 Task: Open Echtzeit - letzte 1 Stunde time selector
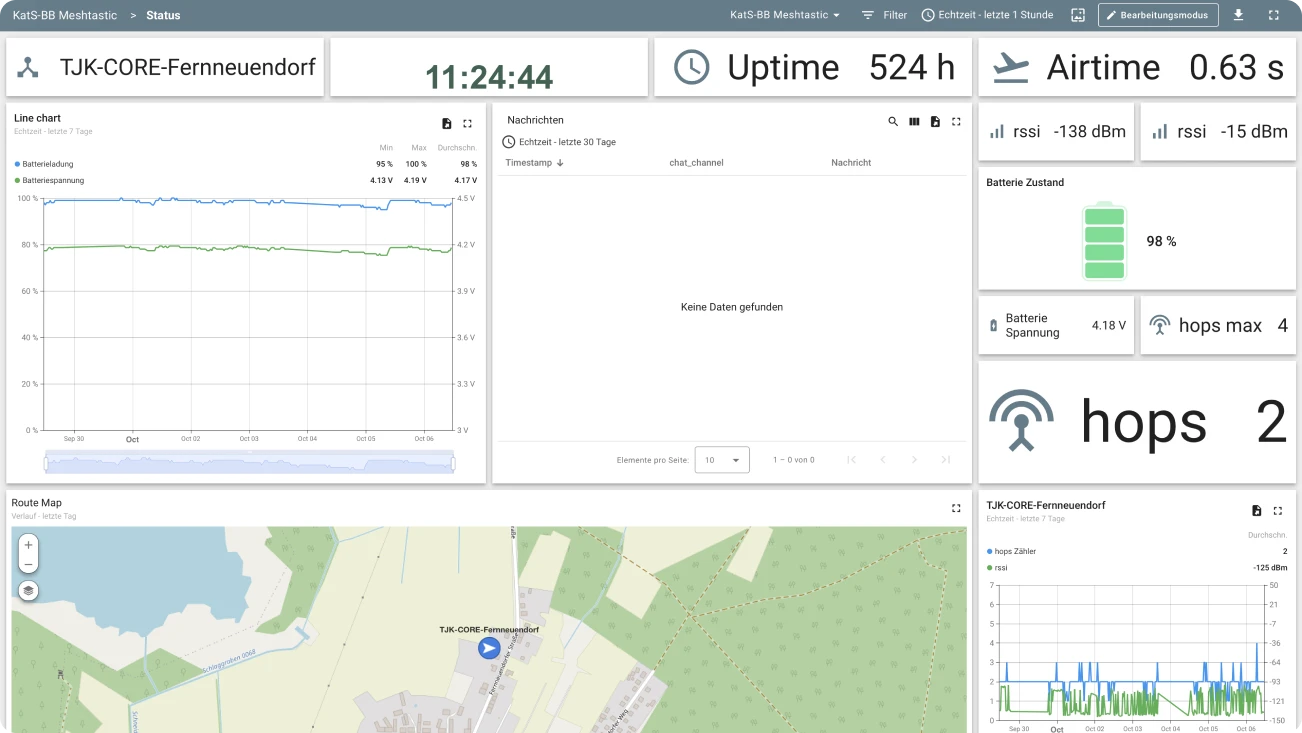click(x=987, y=15)
